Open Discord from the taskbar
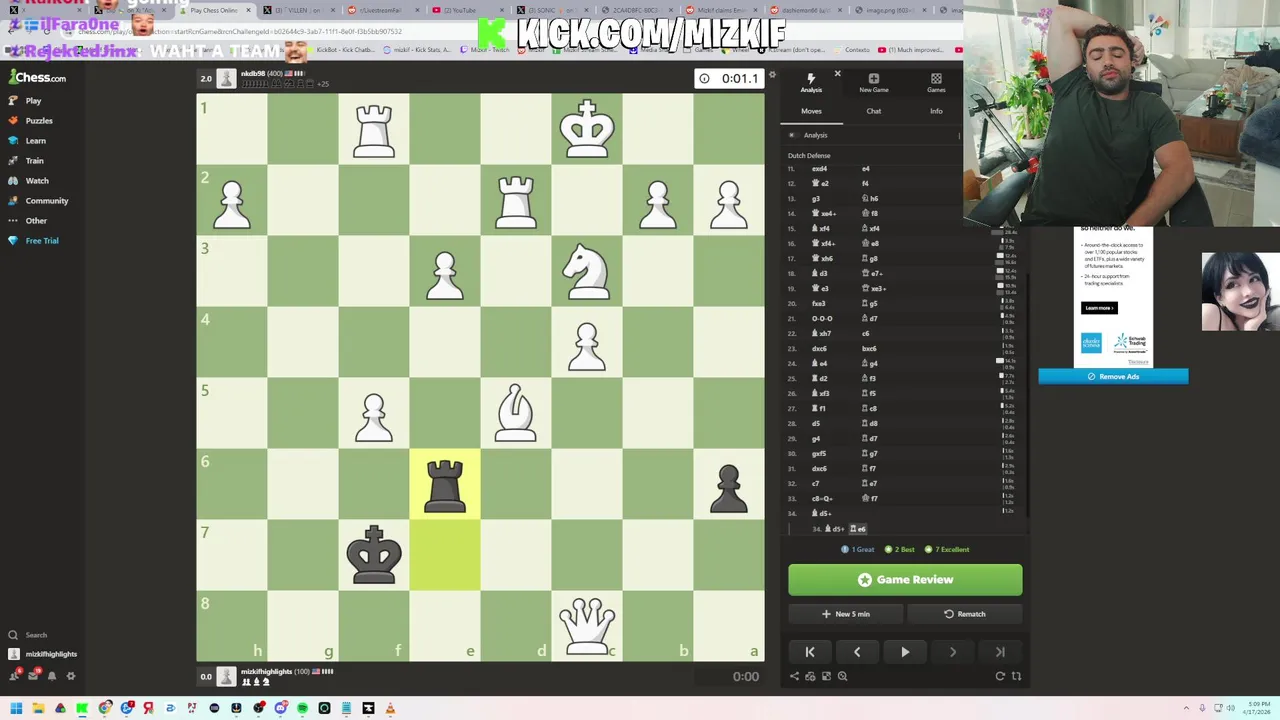The height and width of the screenshot is (720, 1280). coord(280,708)
